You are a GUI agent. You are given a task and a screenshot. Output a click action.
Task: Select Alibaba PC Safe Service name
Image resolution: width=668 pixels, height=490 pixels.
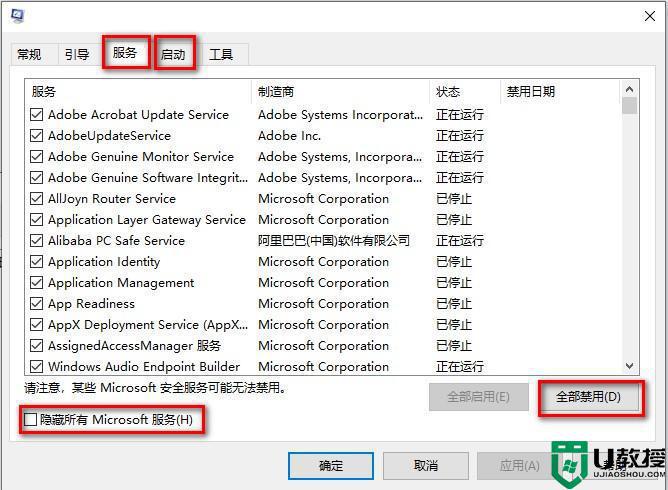pyautogui.click(x=116, y=240)
